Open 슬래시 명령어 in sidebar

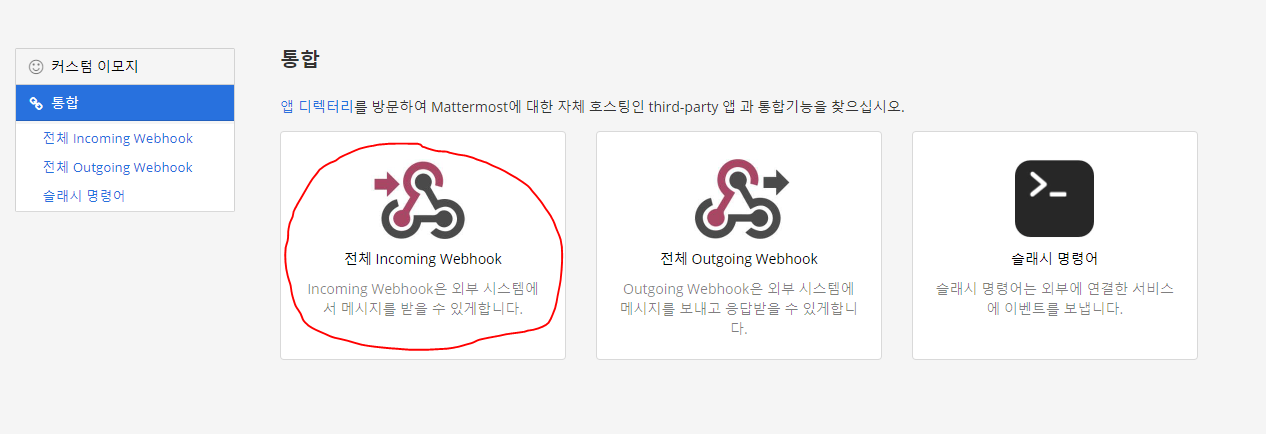pos(84,195)
